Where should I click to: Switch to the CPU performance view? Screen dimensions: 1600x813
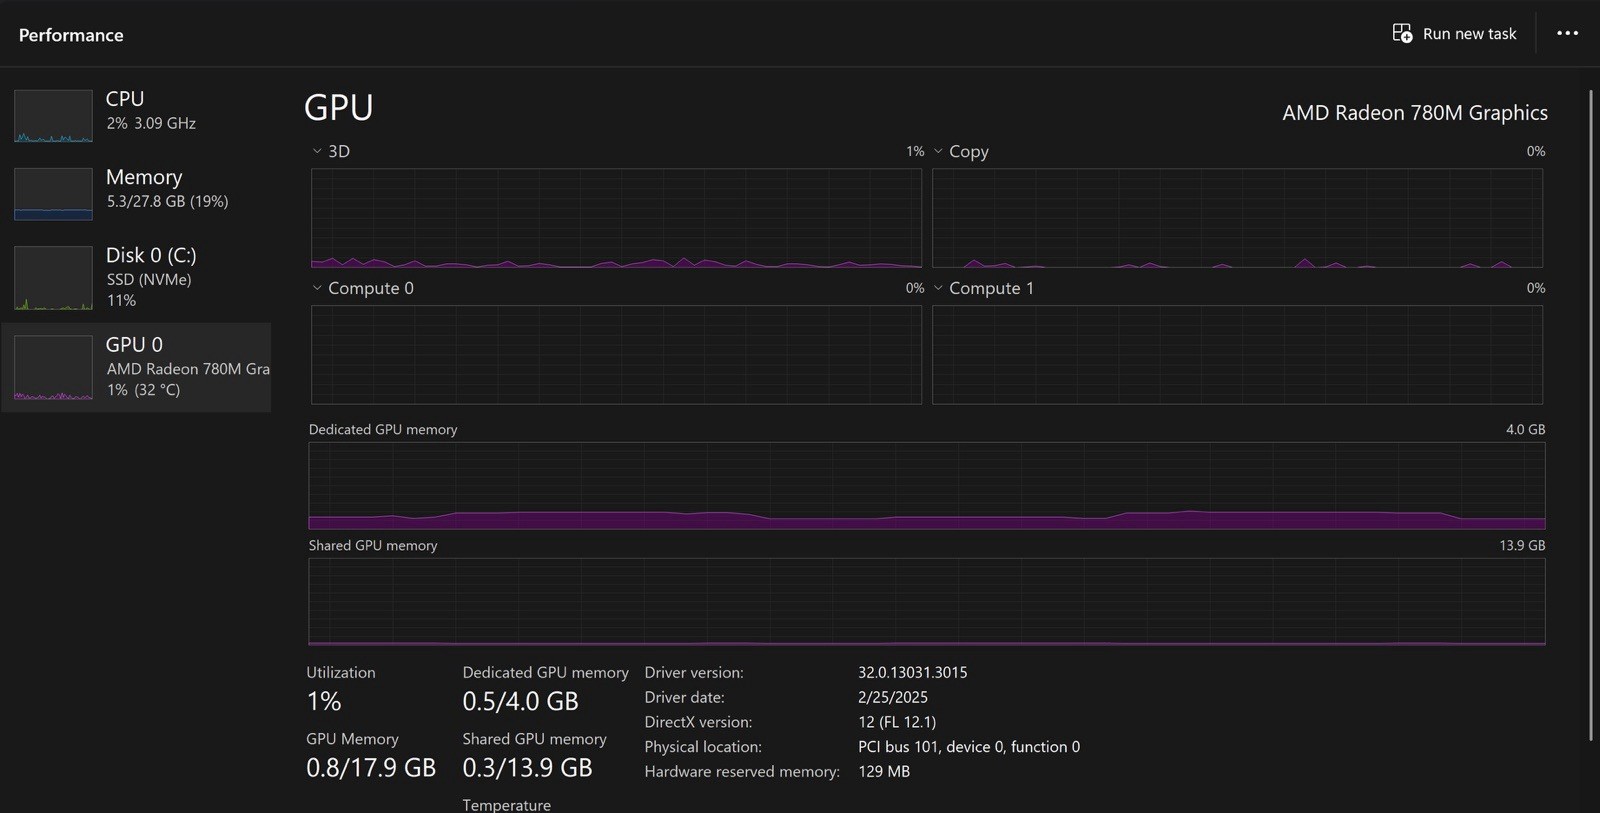click(x=136, y=116)
